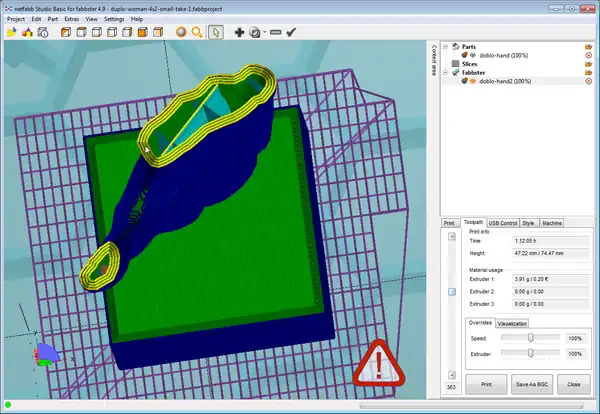Click the zoom magnifier tool icon

[198, 32]
